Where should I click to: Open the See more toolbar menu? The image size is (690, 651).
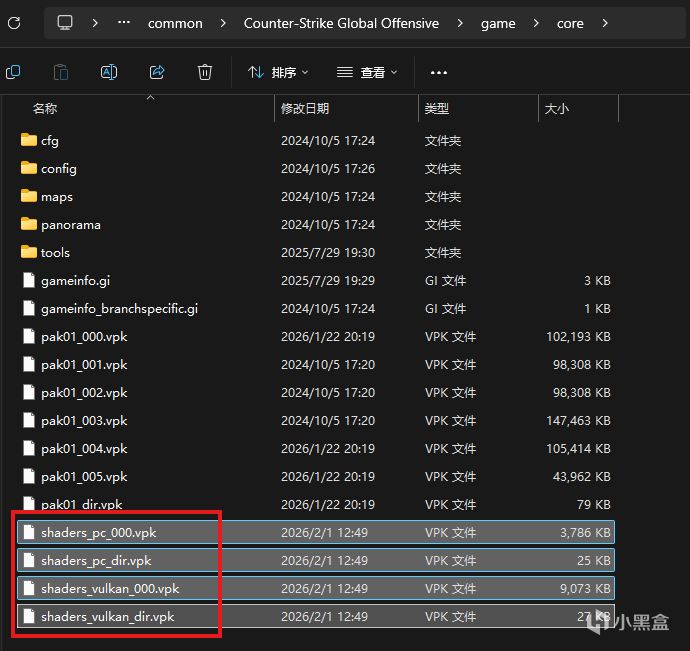pos(438,73)
